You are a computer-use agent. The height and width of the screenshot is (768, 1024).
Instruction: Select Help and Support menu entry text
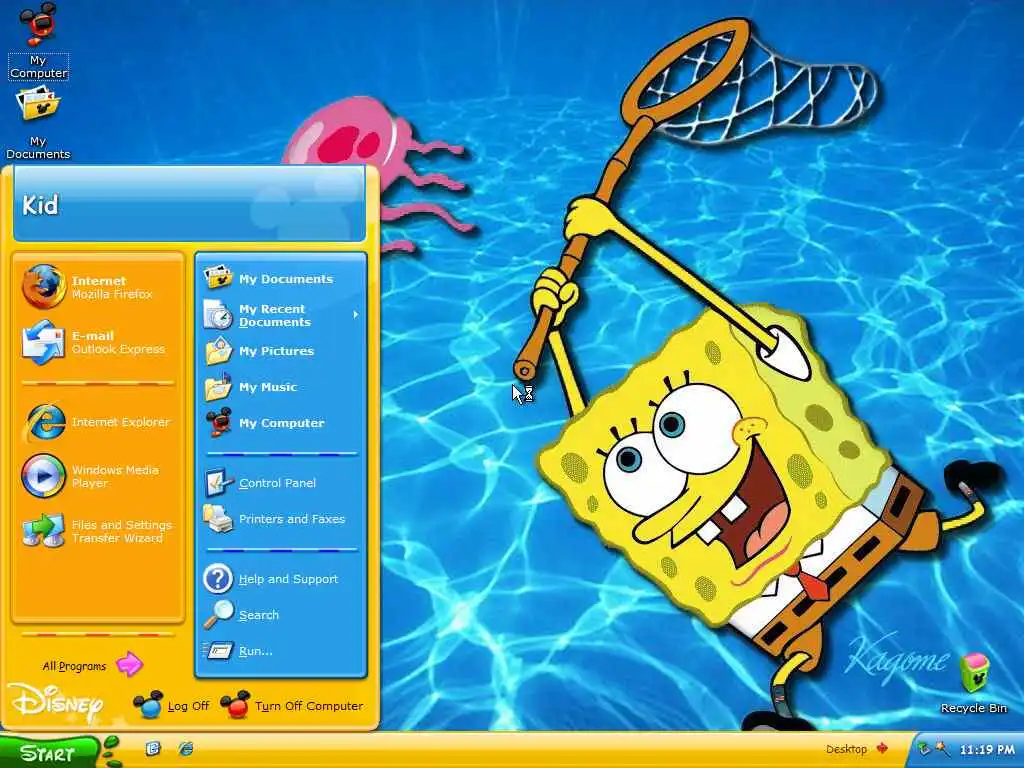click(x=288, y=579)
